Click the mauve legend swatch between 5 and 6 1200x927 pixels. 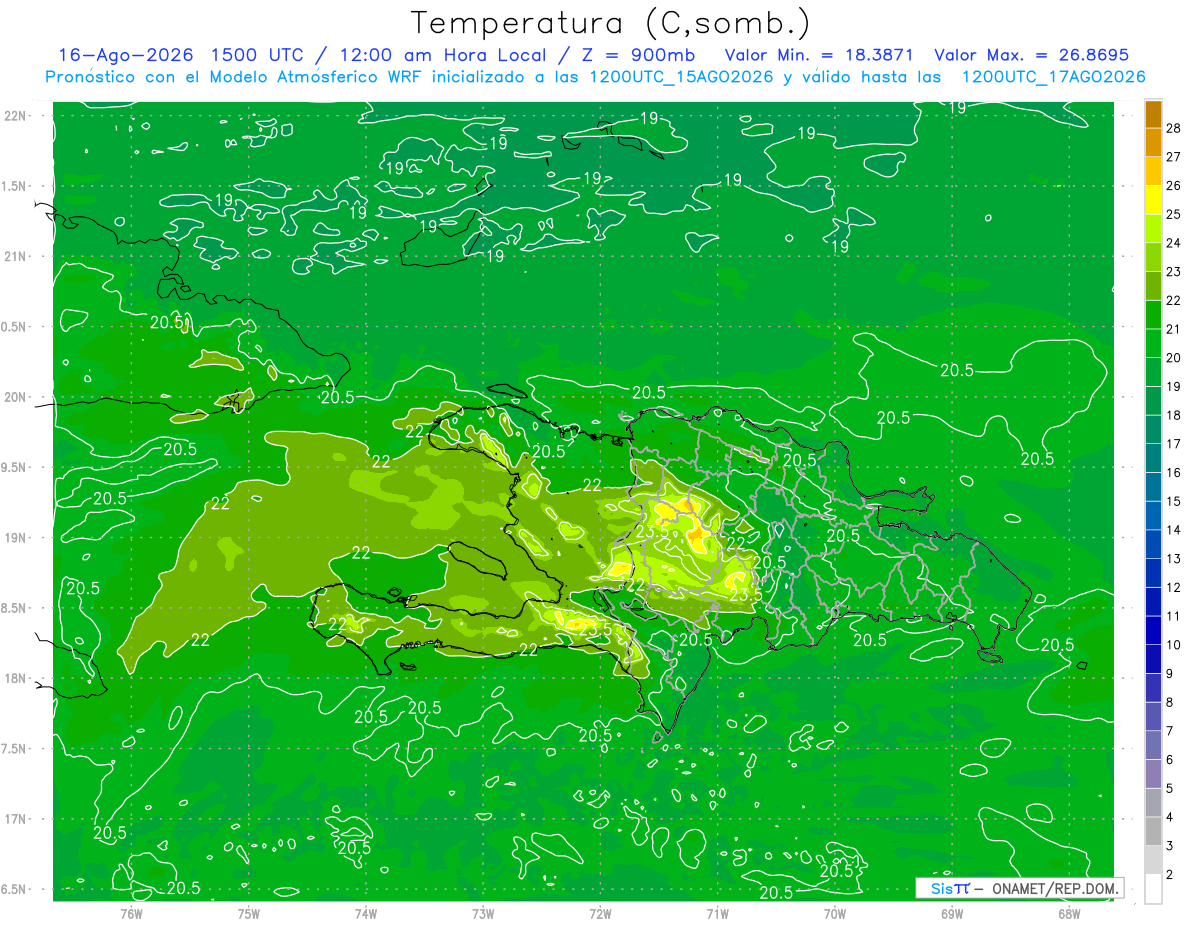1153,775
